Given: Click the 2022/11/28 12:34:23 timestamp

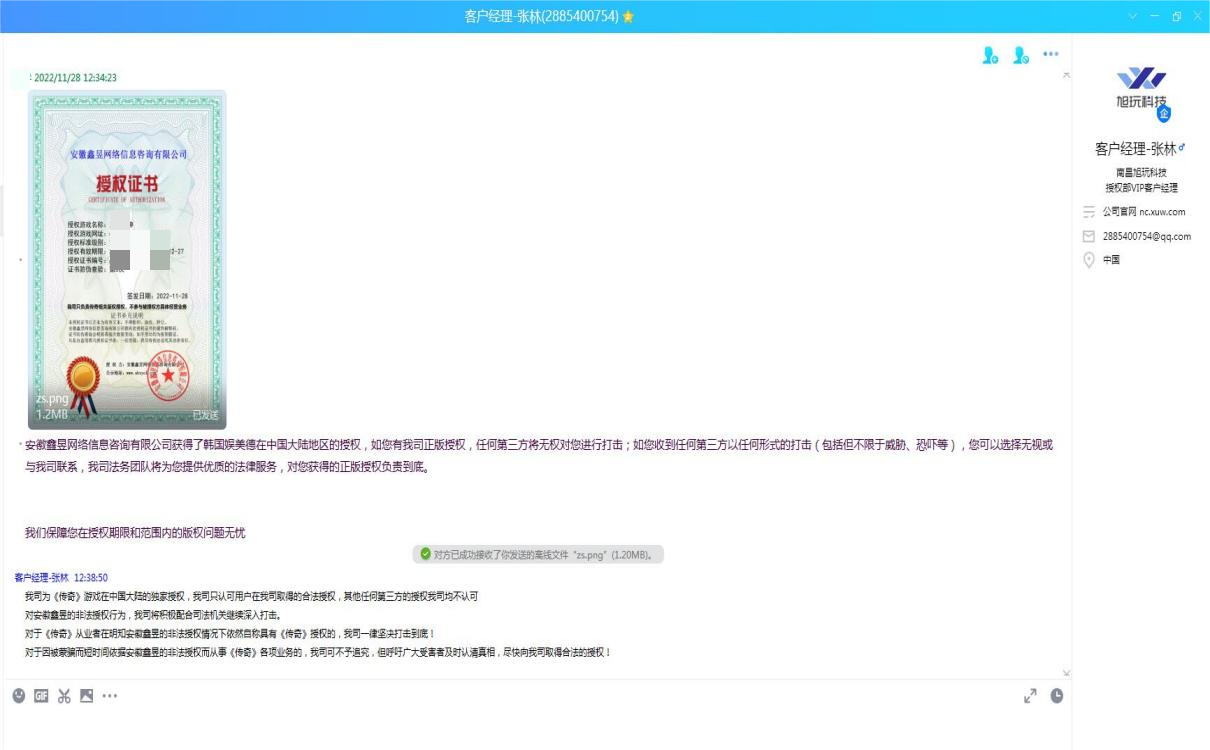Looking at the screenshot, I should [x=76, y=77].
